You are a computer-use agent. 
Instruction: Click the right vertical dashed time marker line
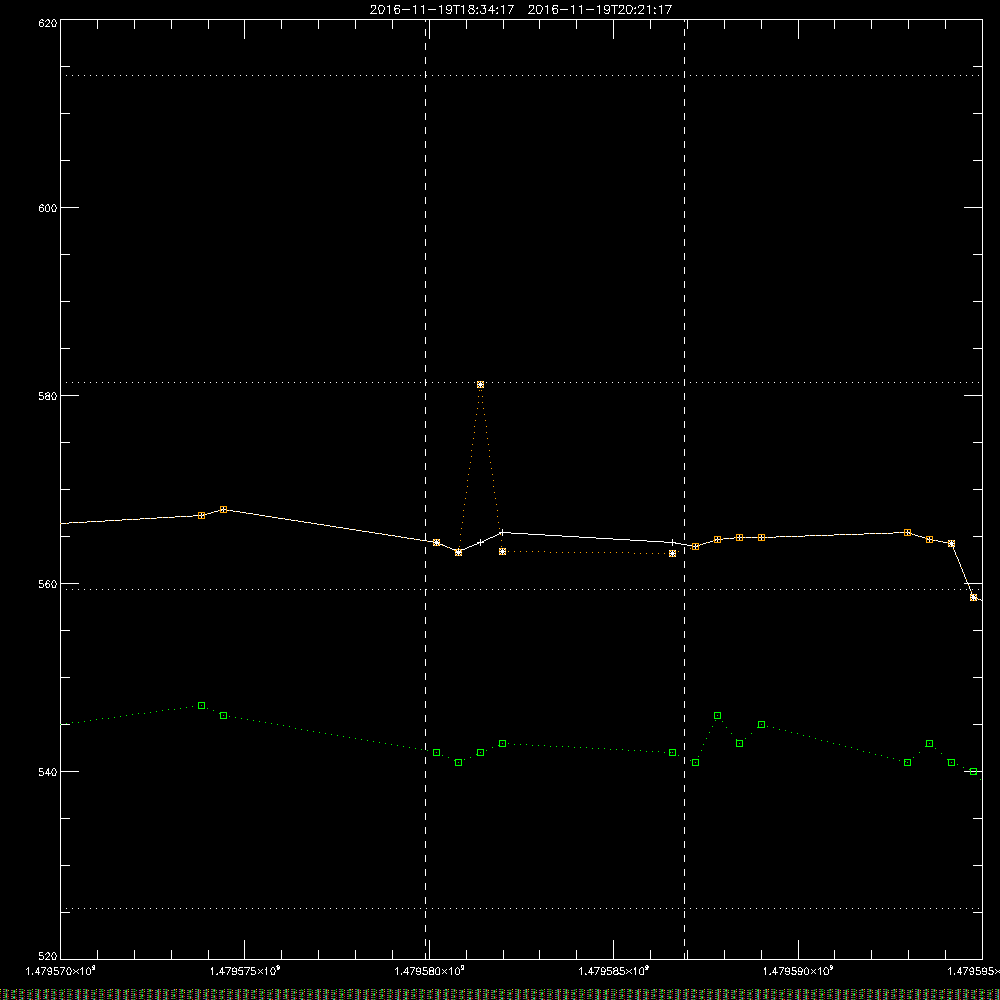point(684,489)
